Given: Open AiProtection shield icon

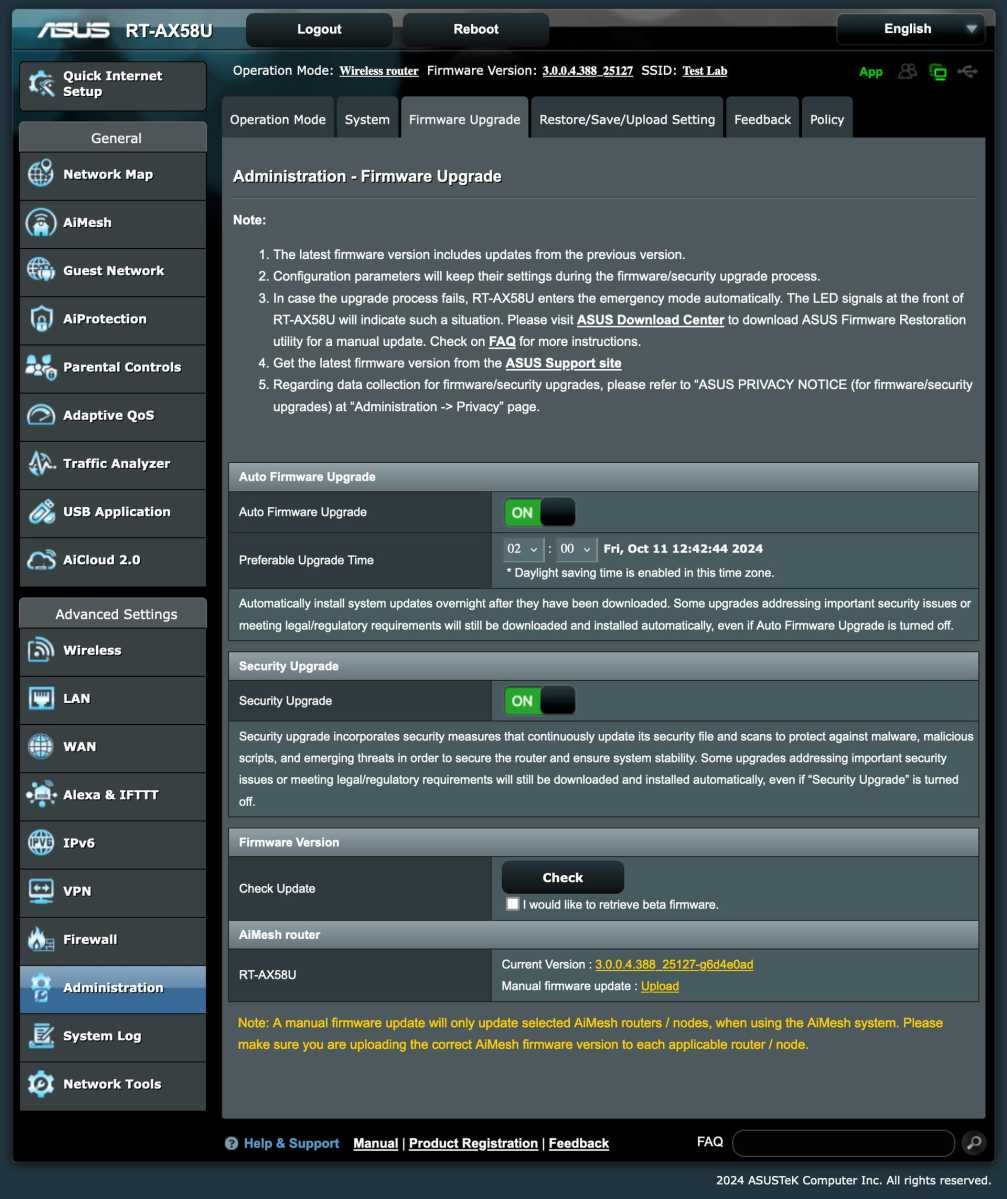Looking at the screenshot, I should pyautogui.click(x=41, y=318).
